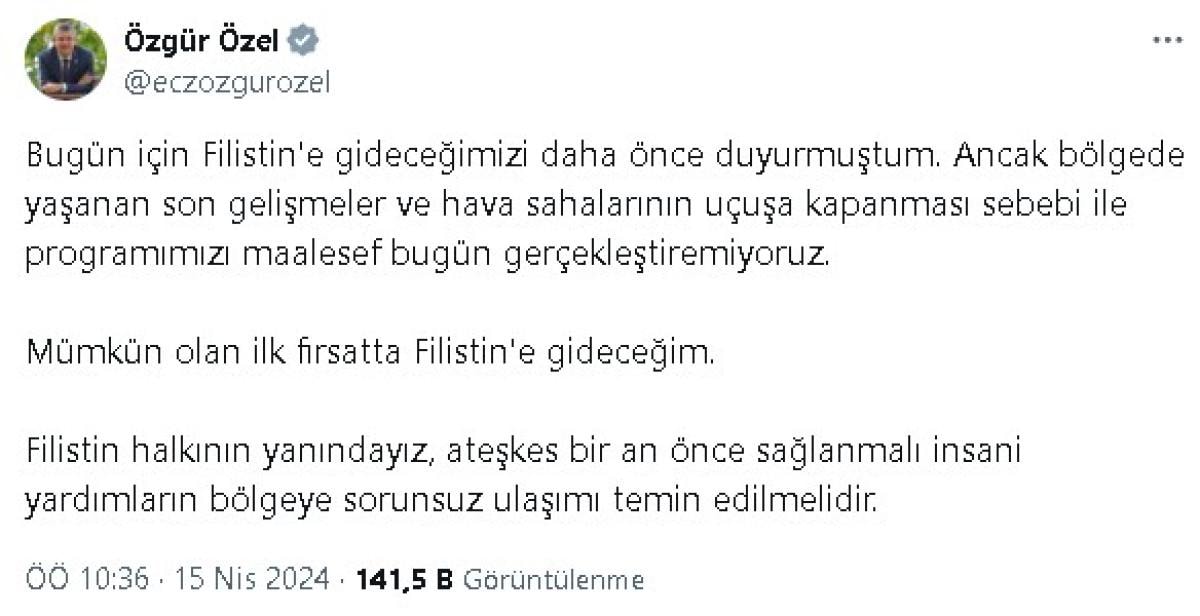Open Özgür Özel's profile picture
Image resolution: width=1200 pixels, height=616 pixels.
(66, 59)
